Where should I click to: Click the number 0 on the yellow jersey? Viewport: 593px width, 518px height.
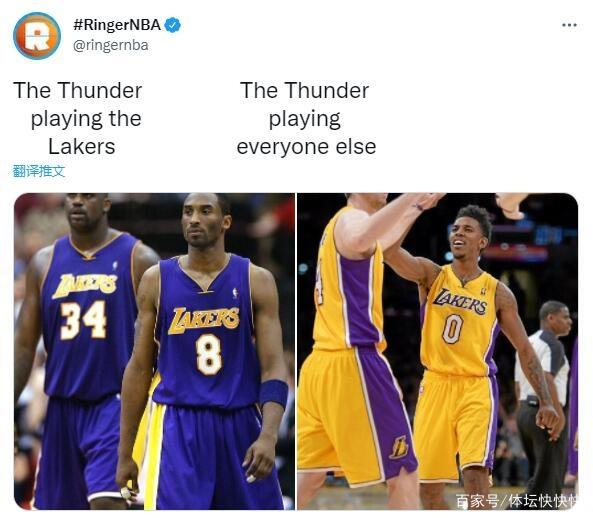pyautogui.click(x=453, y=329)
